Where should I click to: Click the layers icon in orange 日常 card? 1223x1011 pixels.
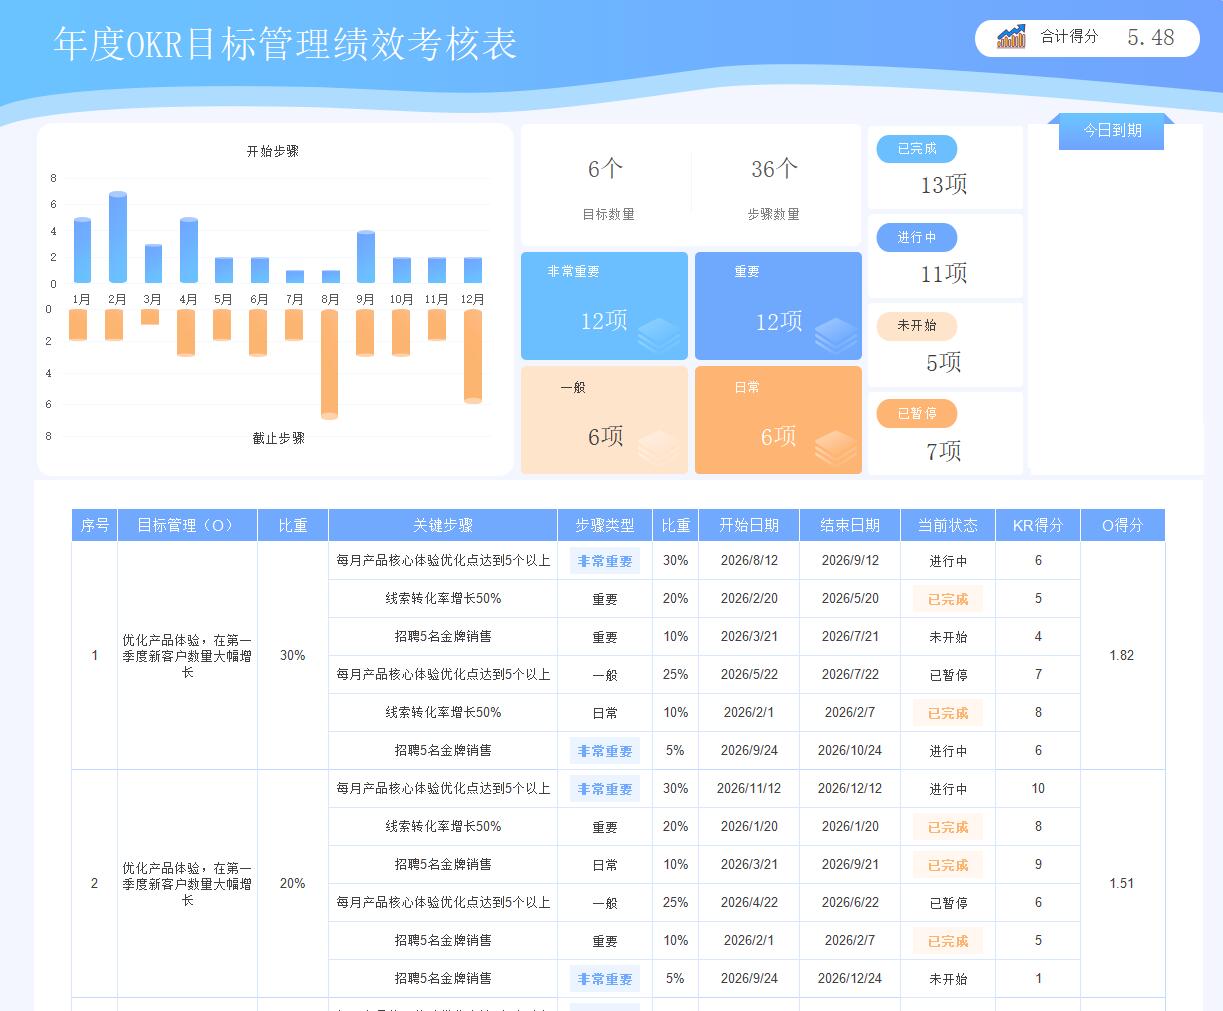835,447
